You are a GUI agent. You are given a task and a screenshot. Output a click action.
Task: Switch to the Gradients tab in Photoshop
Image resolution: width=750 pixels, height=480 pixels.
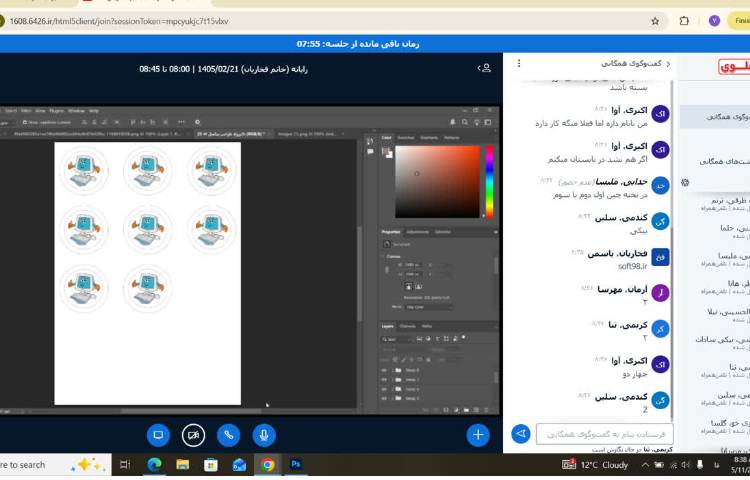[429, 138]
